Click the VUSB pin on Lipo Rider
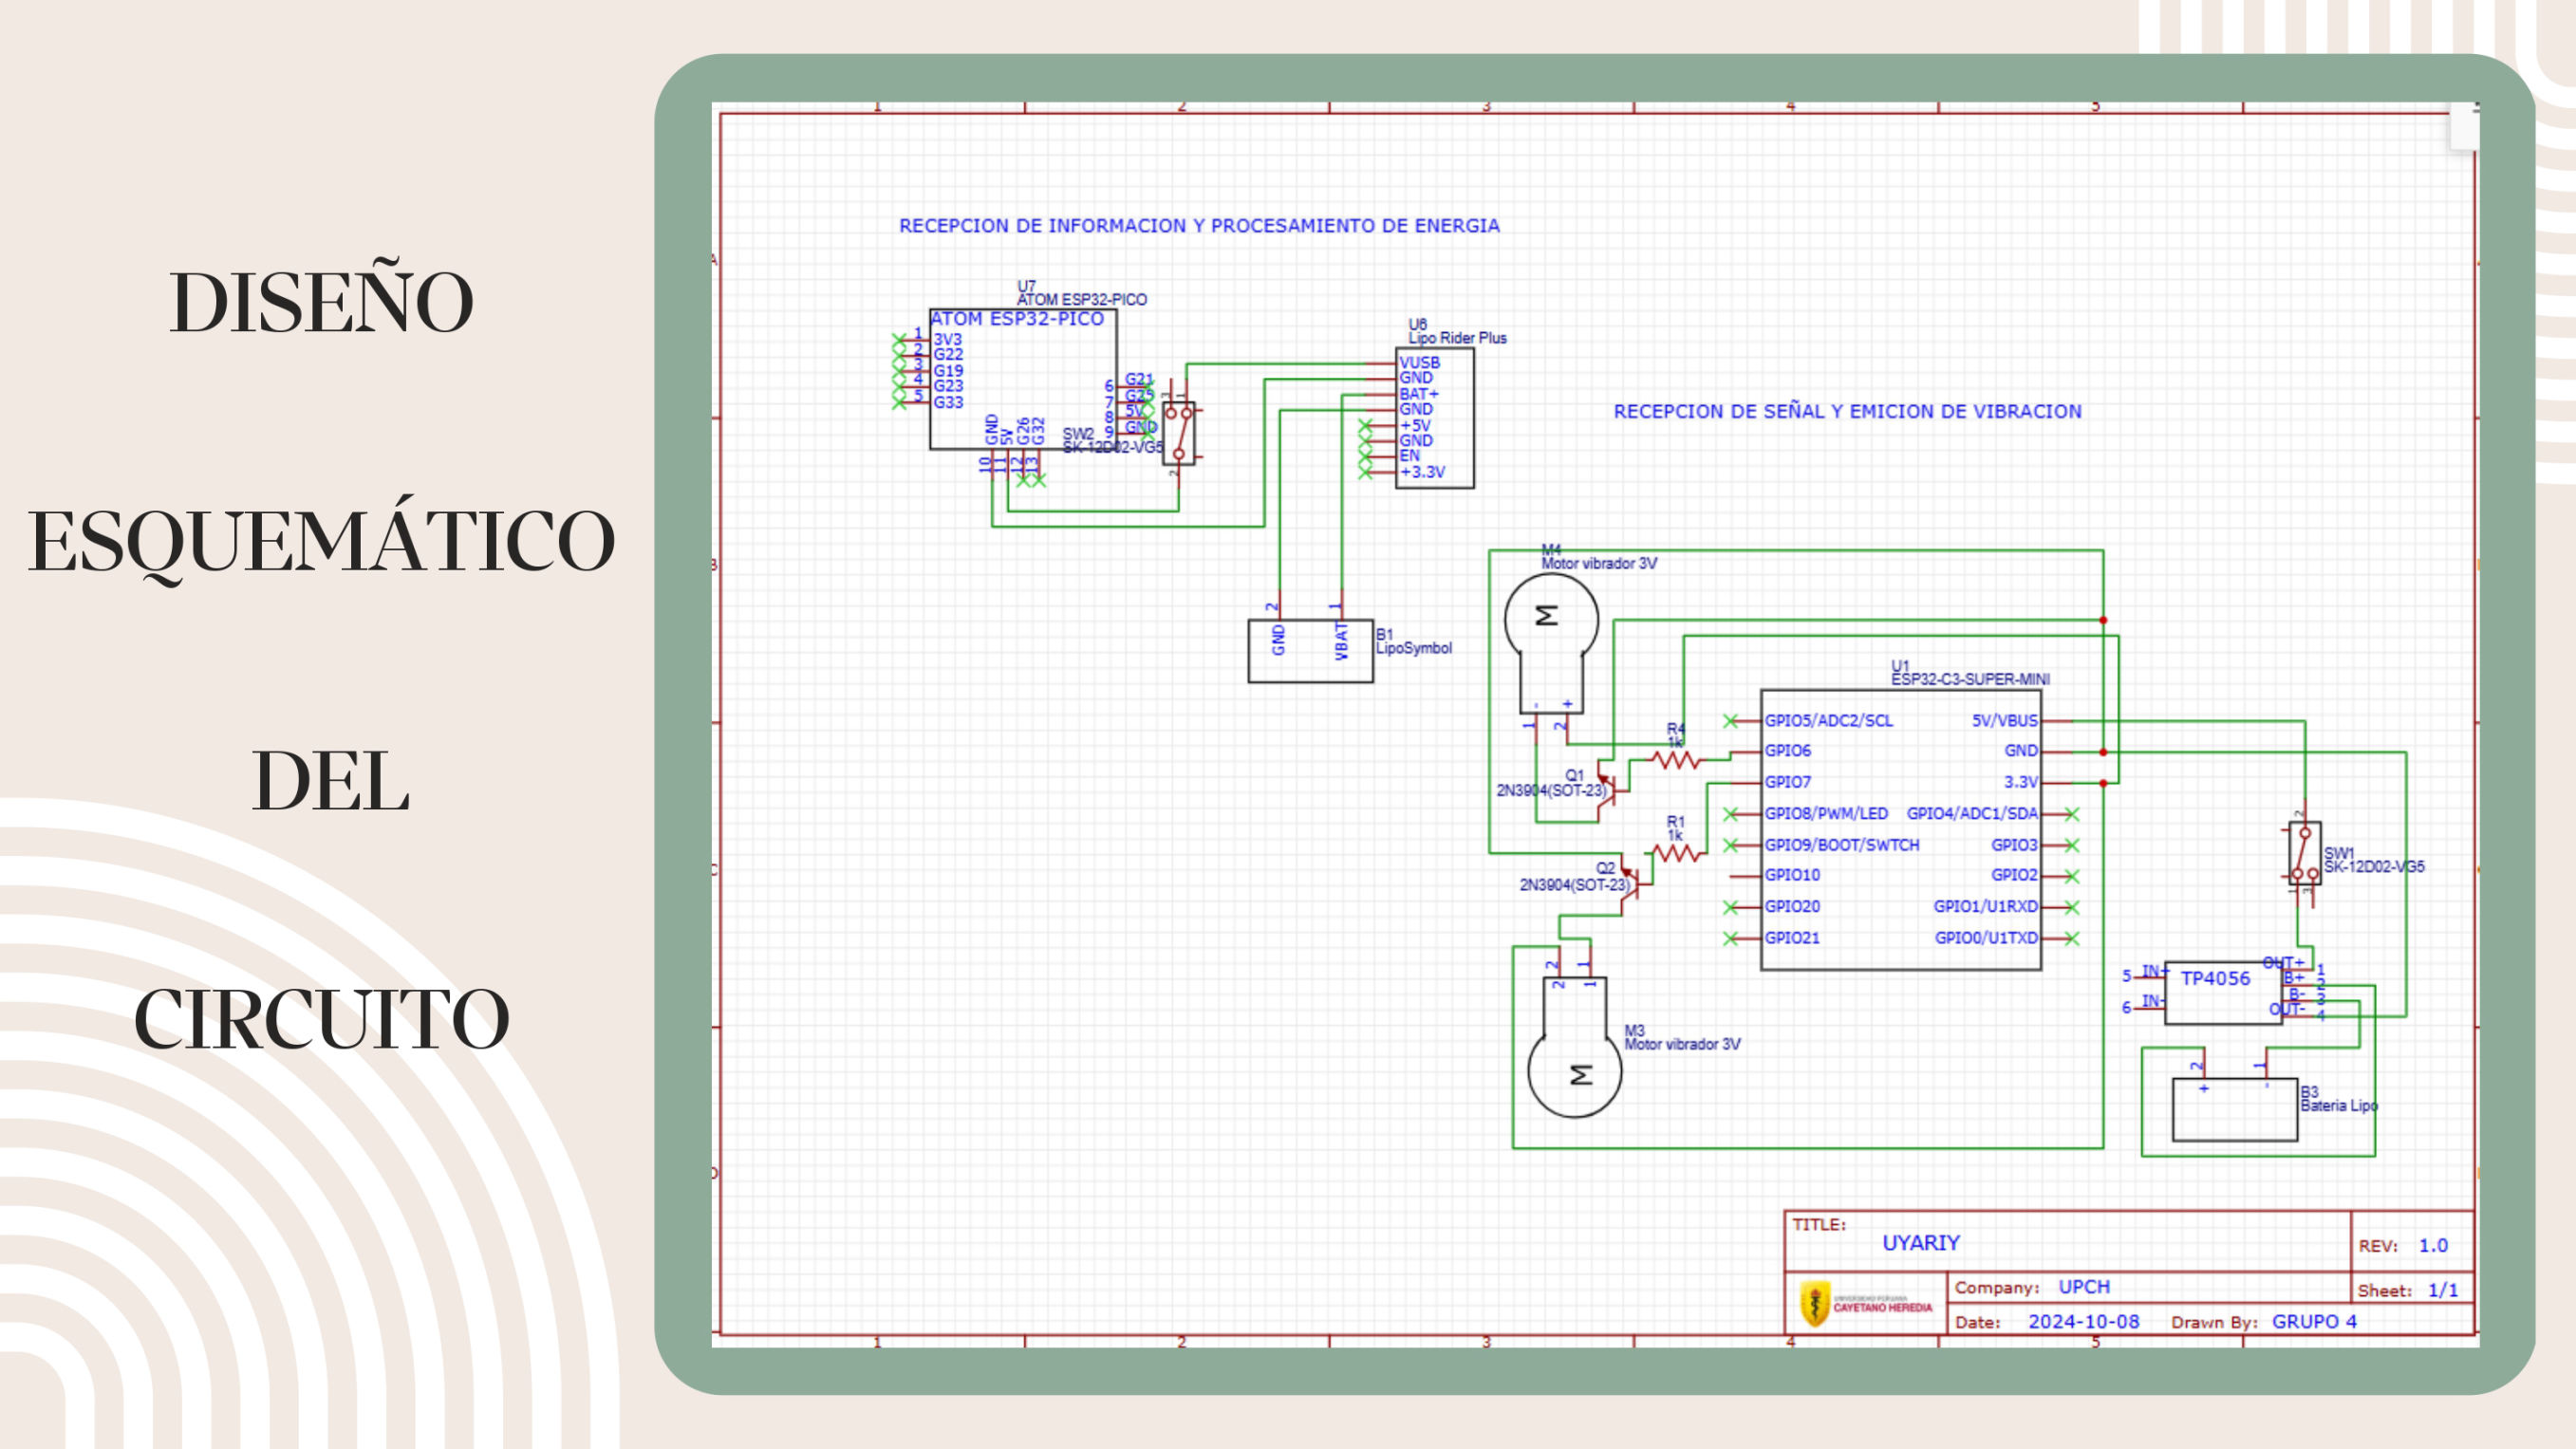This screenshot has height=1449, width=2576. (x=1419, y=363)
